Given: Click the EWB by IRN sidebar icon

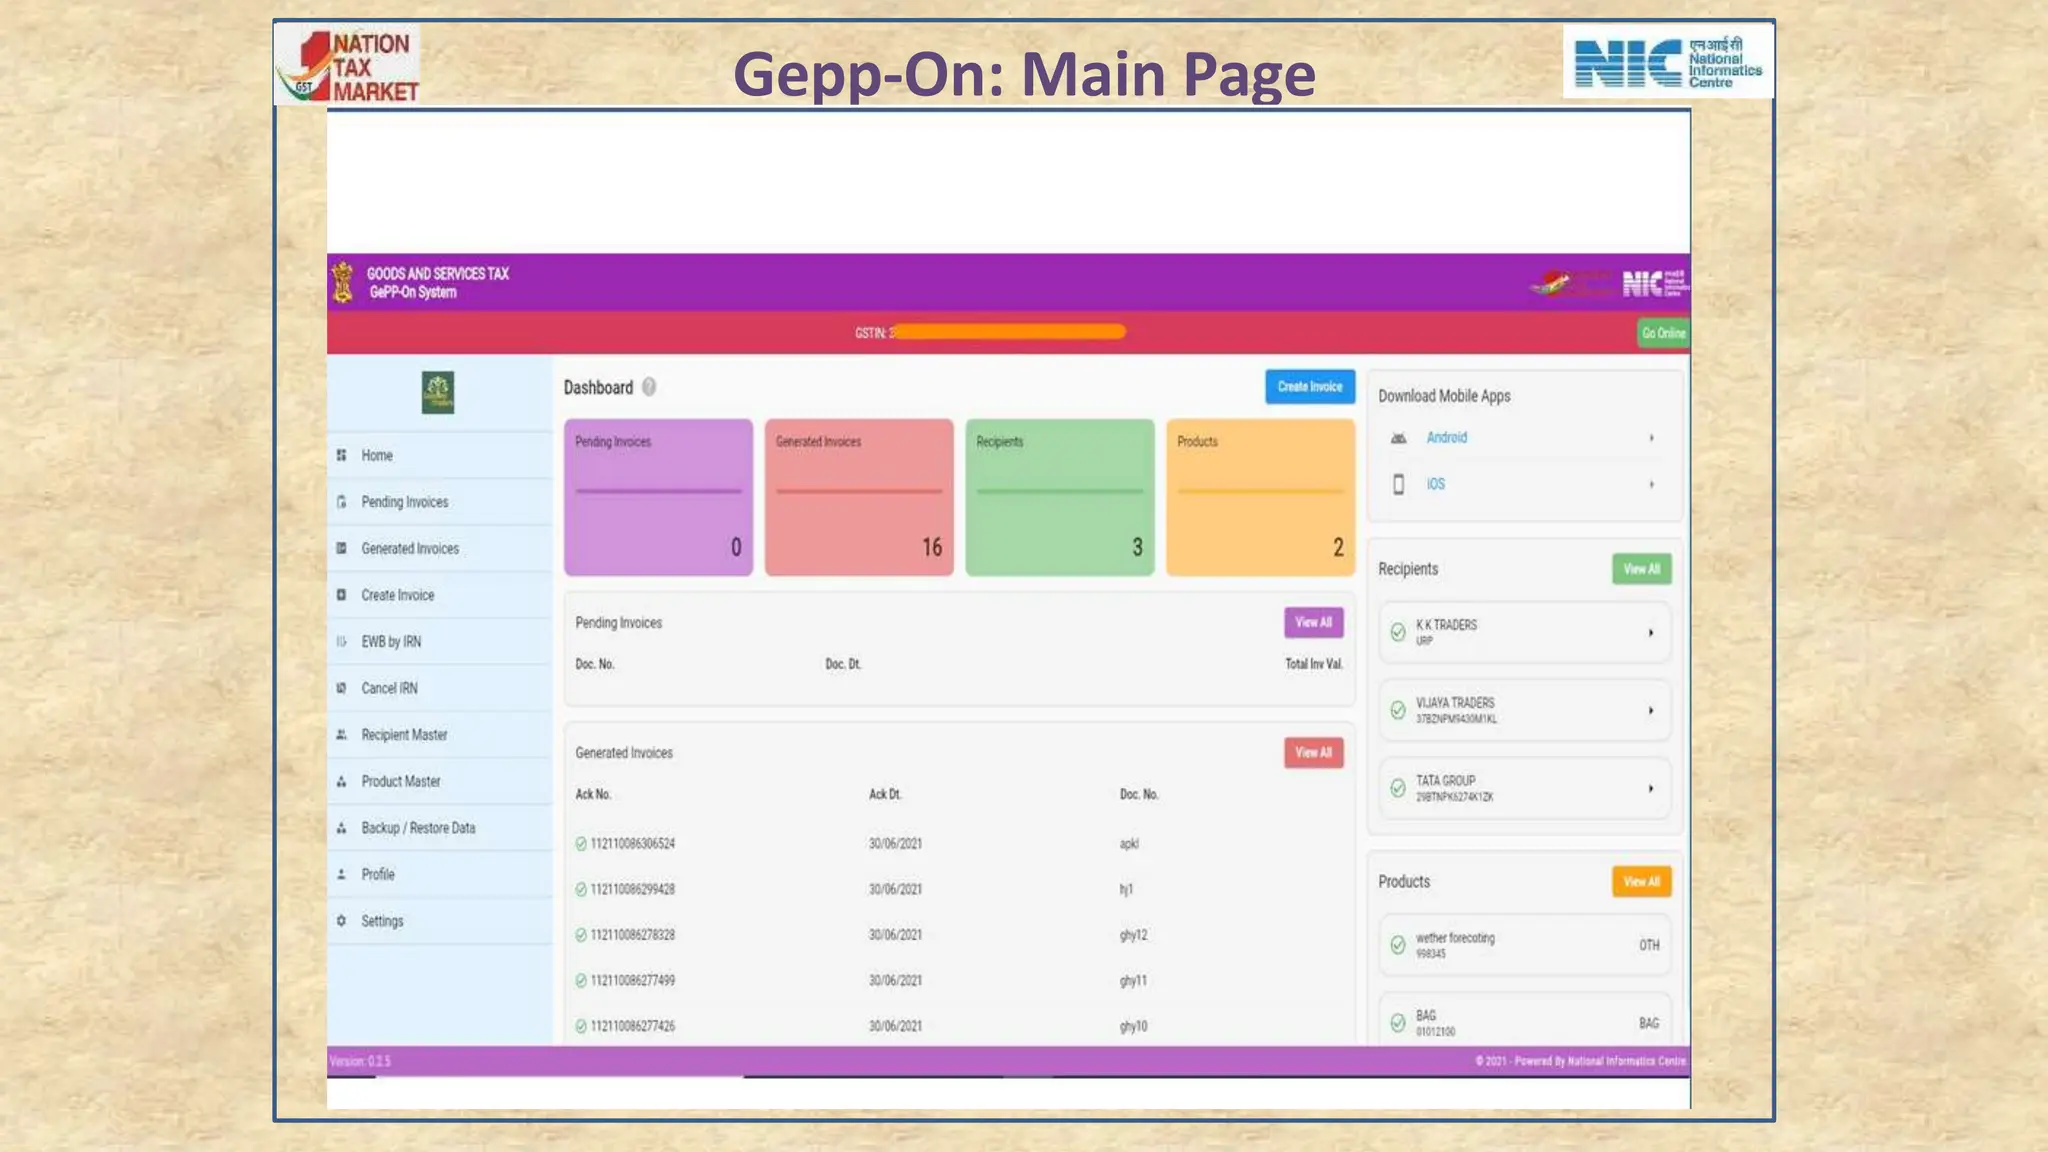Looking at the screenshot, I should 341,641.
